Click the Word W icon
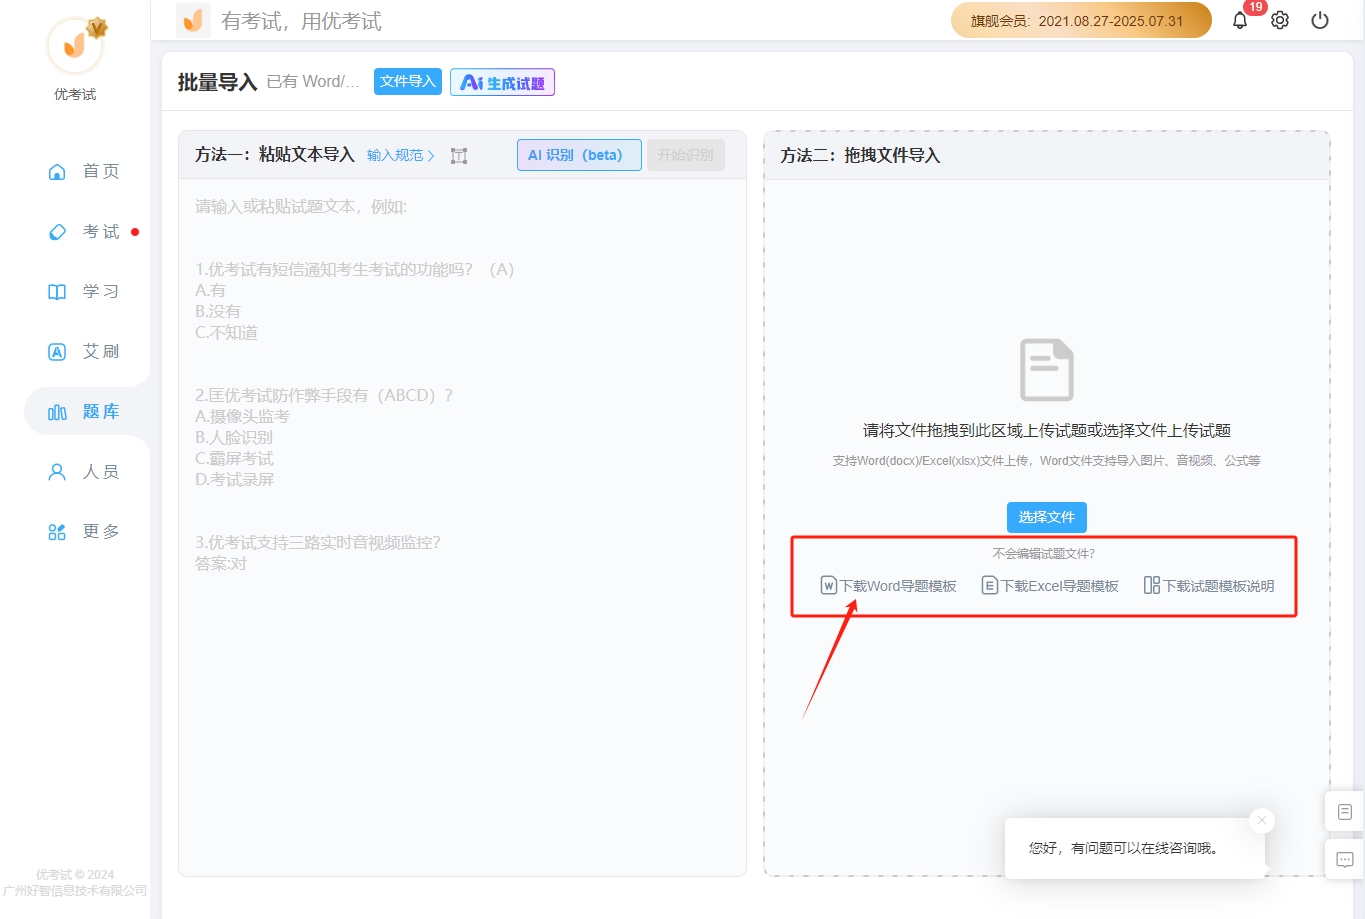Image resolution: width=1365 pixels, height=919 pixels. click(829, 586)
